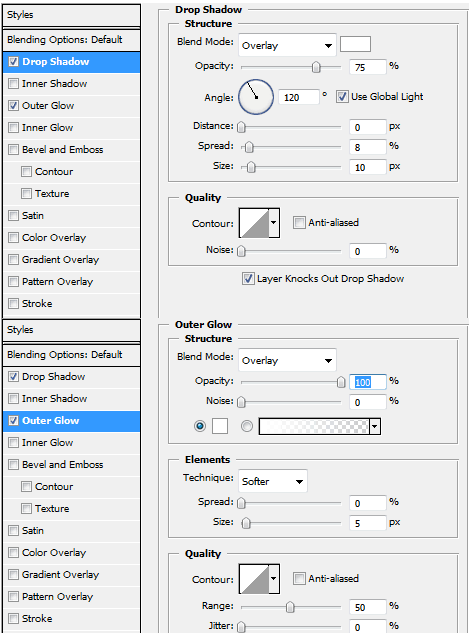Tick Satin in the Drop Shadow dialog's list
The width and height of the screenshot is (470, 635).
[13, 215]
